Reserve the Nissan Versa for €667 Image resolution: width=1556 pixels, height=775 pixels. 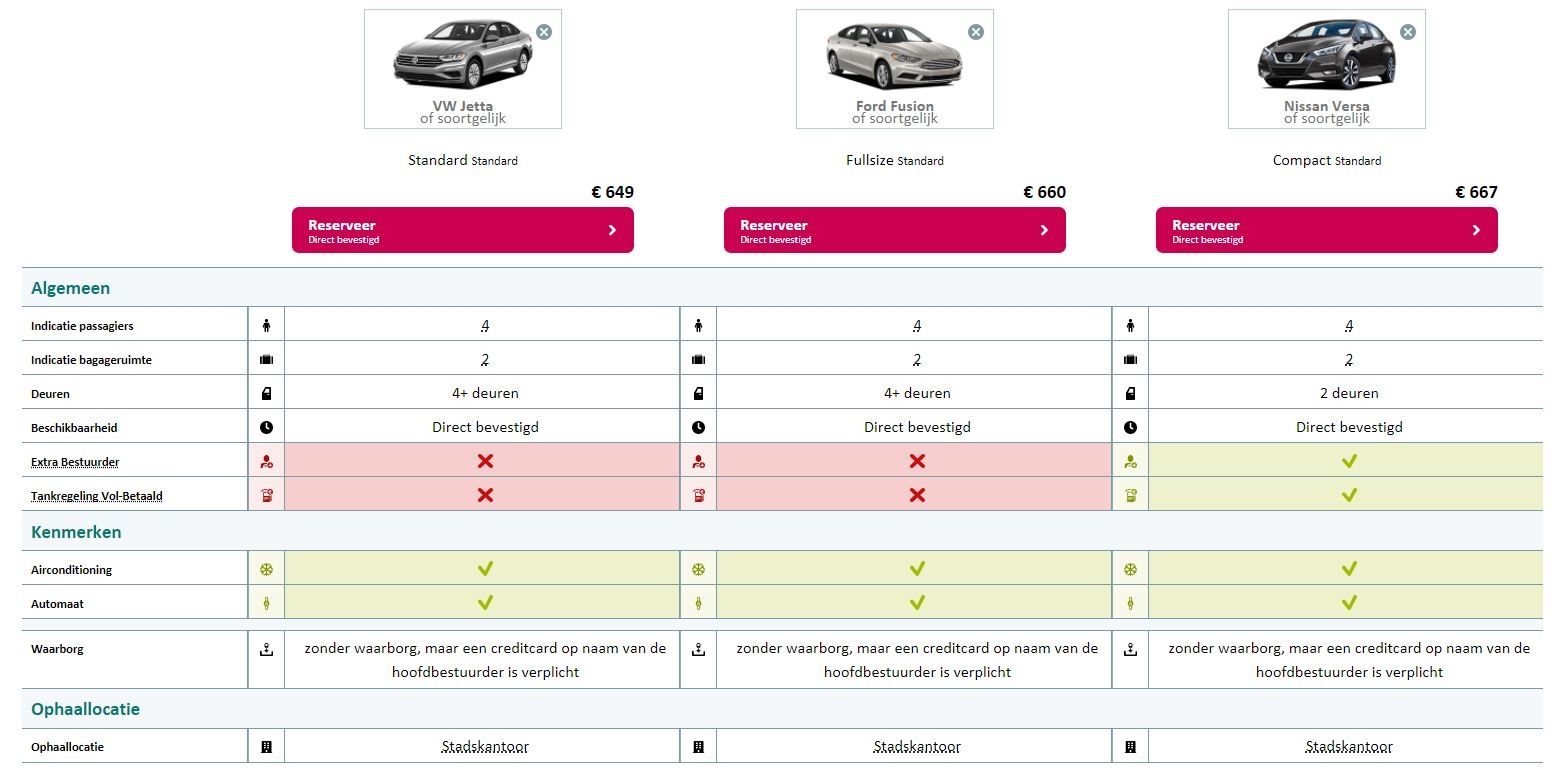point(1327,230)
